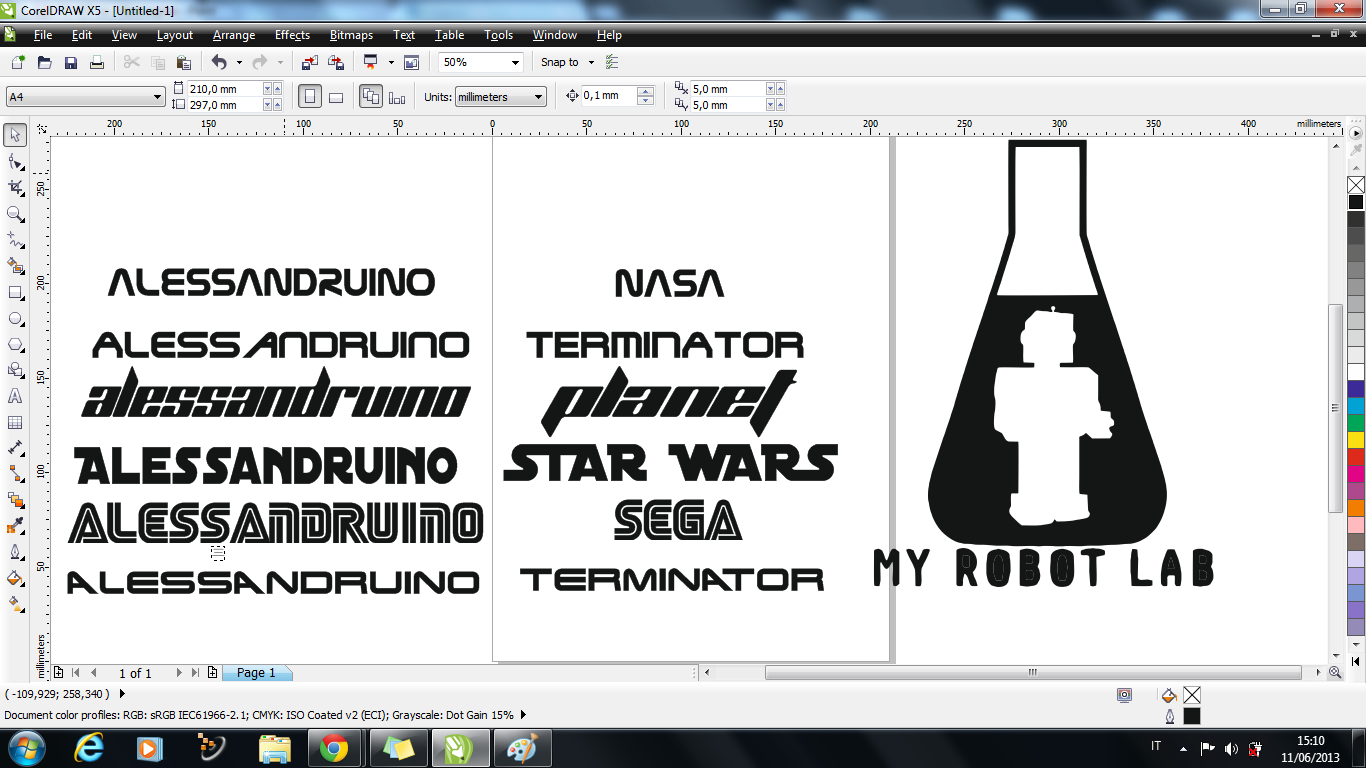Expand the document color profiles arrow
The height and width of the screenshot is (768, 1366).
pyautogui.click(x=523, y=715)
